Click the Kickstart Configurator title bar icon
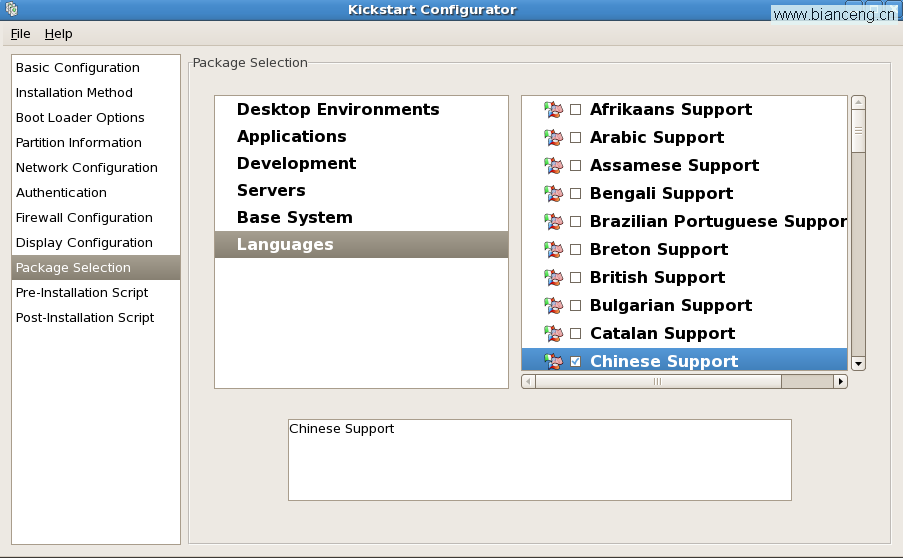The height and width of the screenshot is (558, 903). point(11,10)
